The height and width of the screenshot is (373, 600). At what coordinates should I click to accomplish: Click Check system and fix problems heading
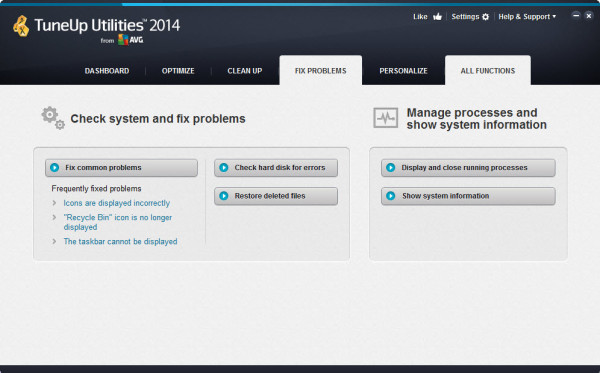tap(158, 119)
